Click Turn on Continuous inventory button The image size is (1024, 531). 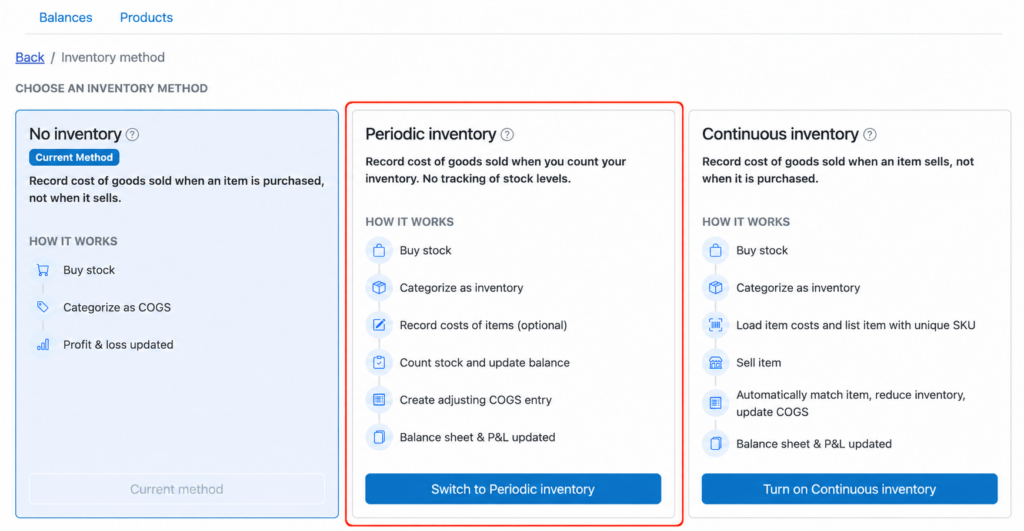849,489
